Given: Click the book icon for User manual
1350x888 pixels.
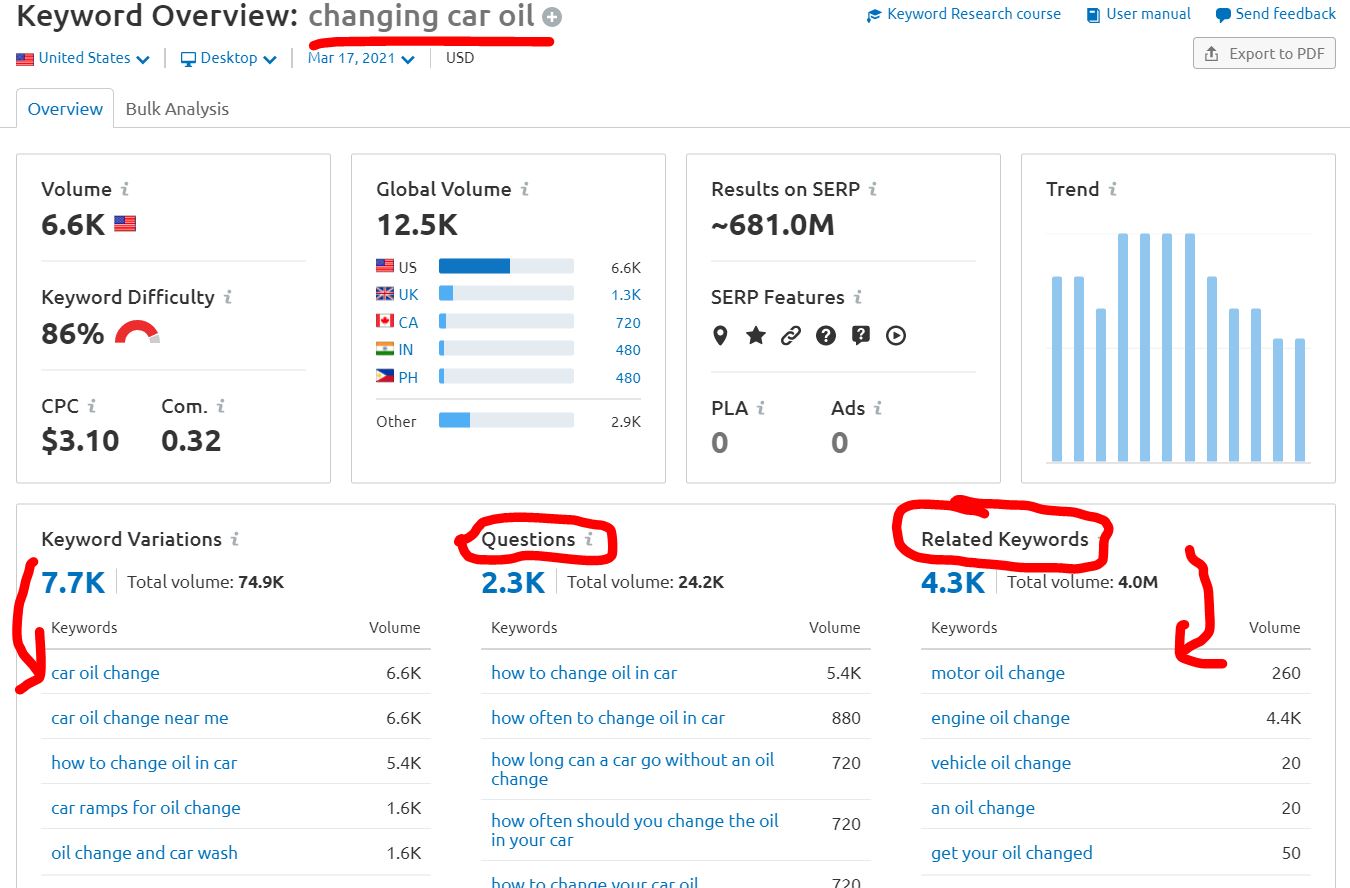Looking at the screenshot, I should [1094, 15].
